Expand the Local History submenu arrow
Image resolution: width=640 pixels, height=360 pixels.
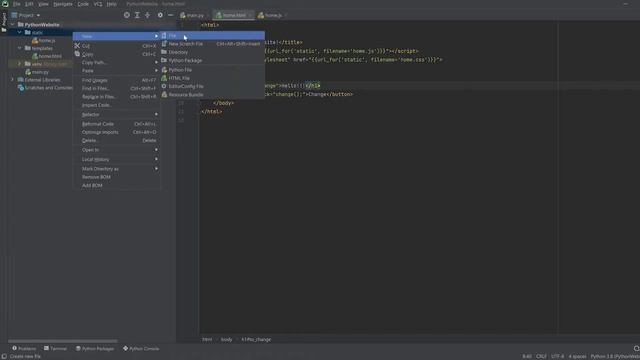point(156,159)
